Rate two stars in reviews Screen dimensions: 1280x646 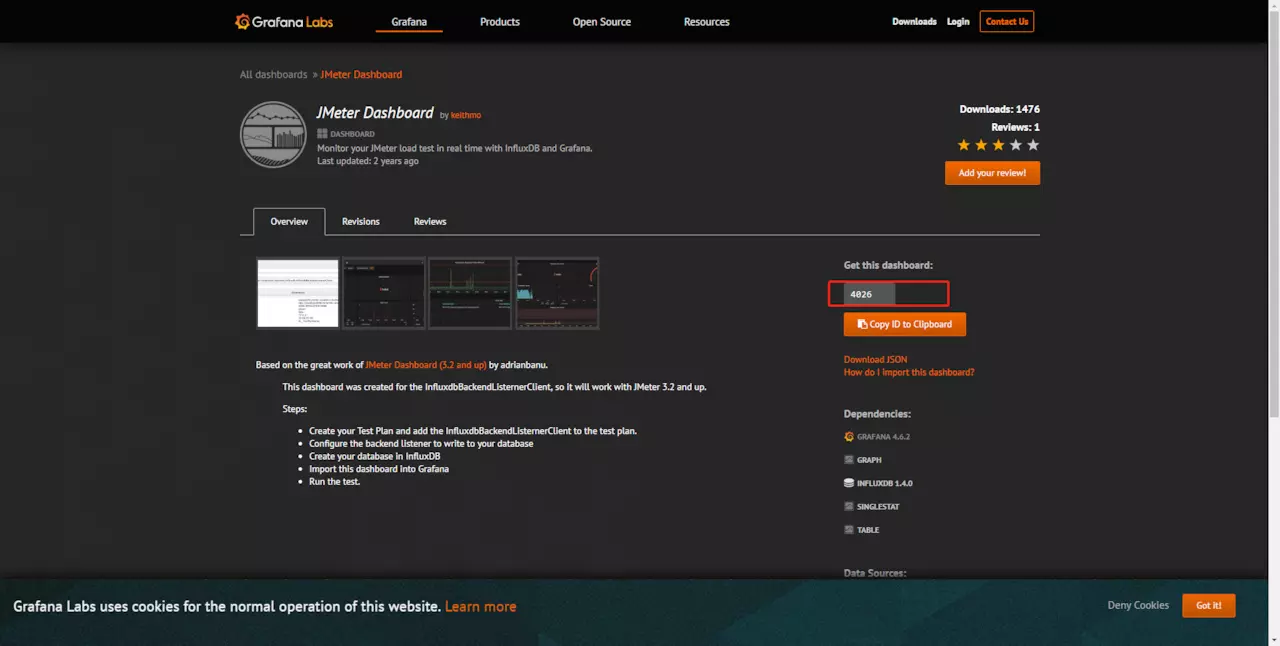click(981, 145)
